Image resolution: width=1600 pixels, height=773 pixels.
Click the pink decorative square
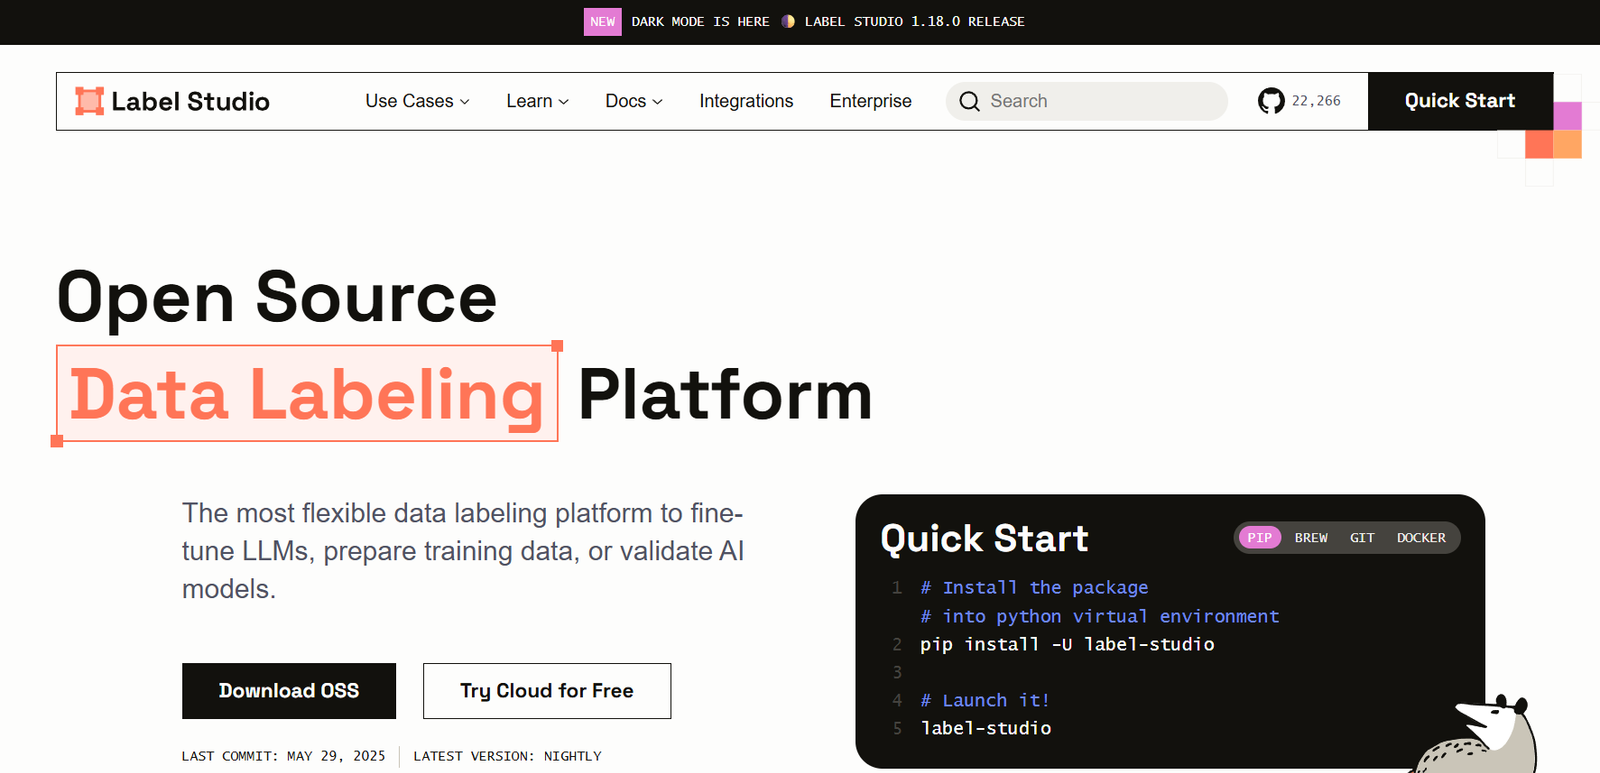tap(1567, 116)
